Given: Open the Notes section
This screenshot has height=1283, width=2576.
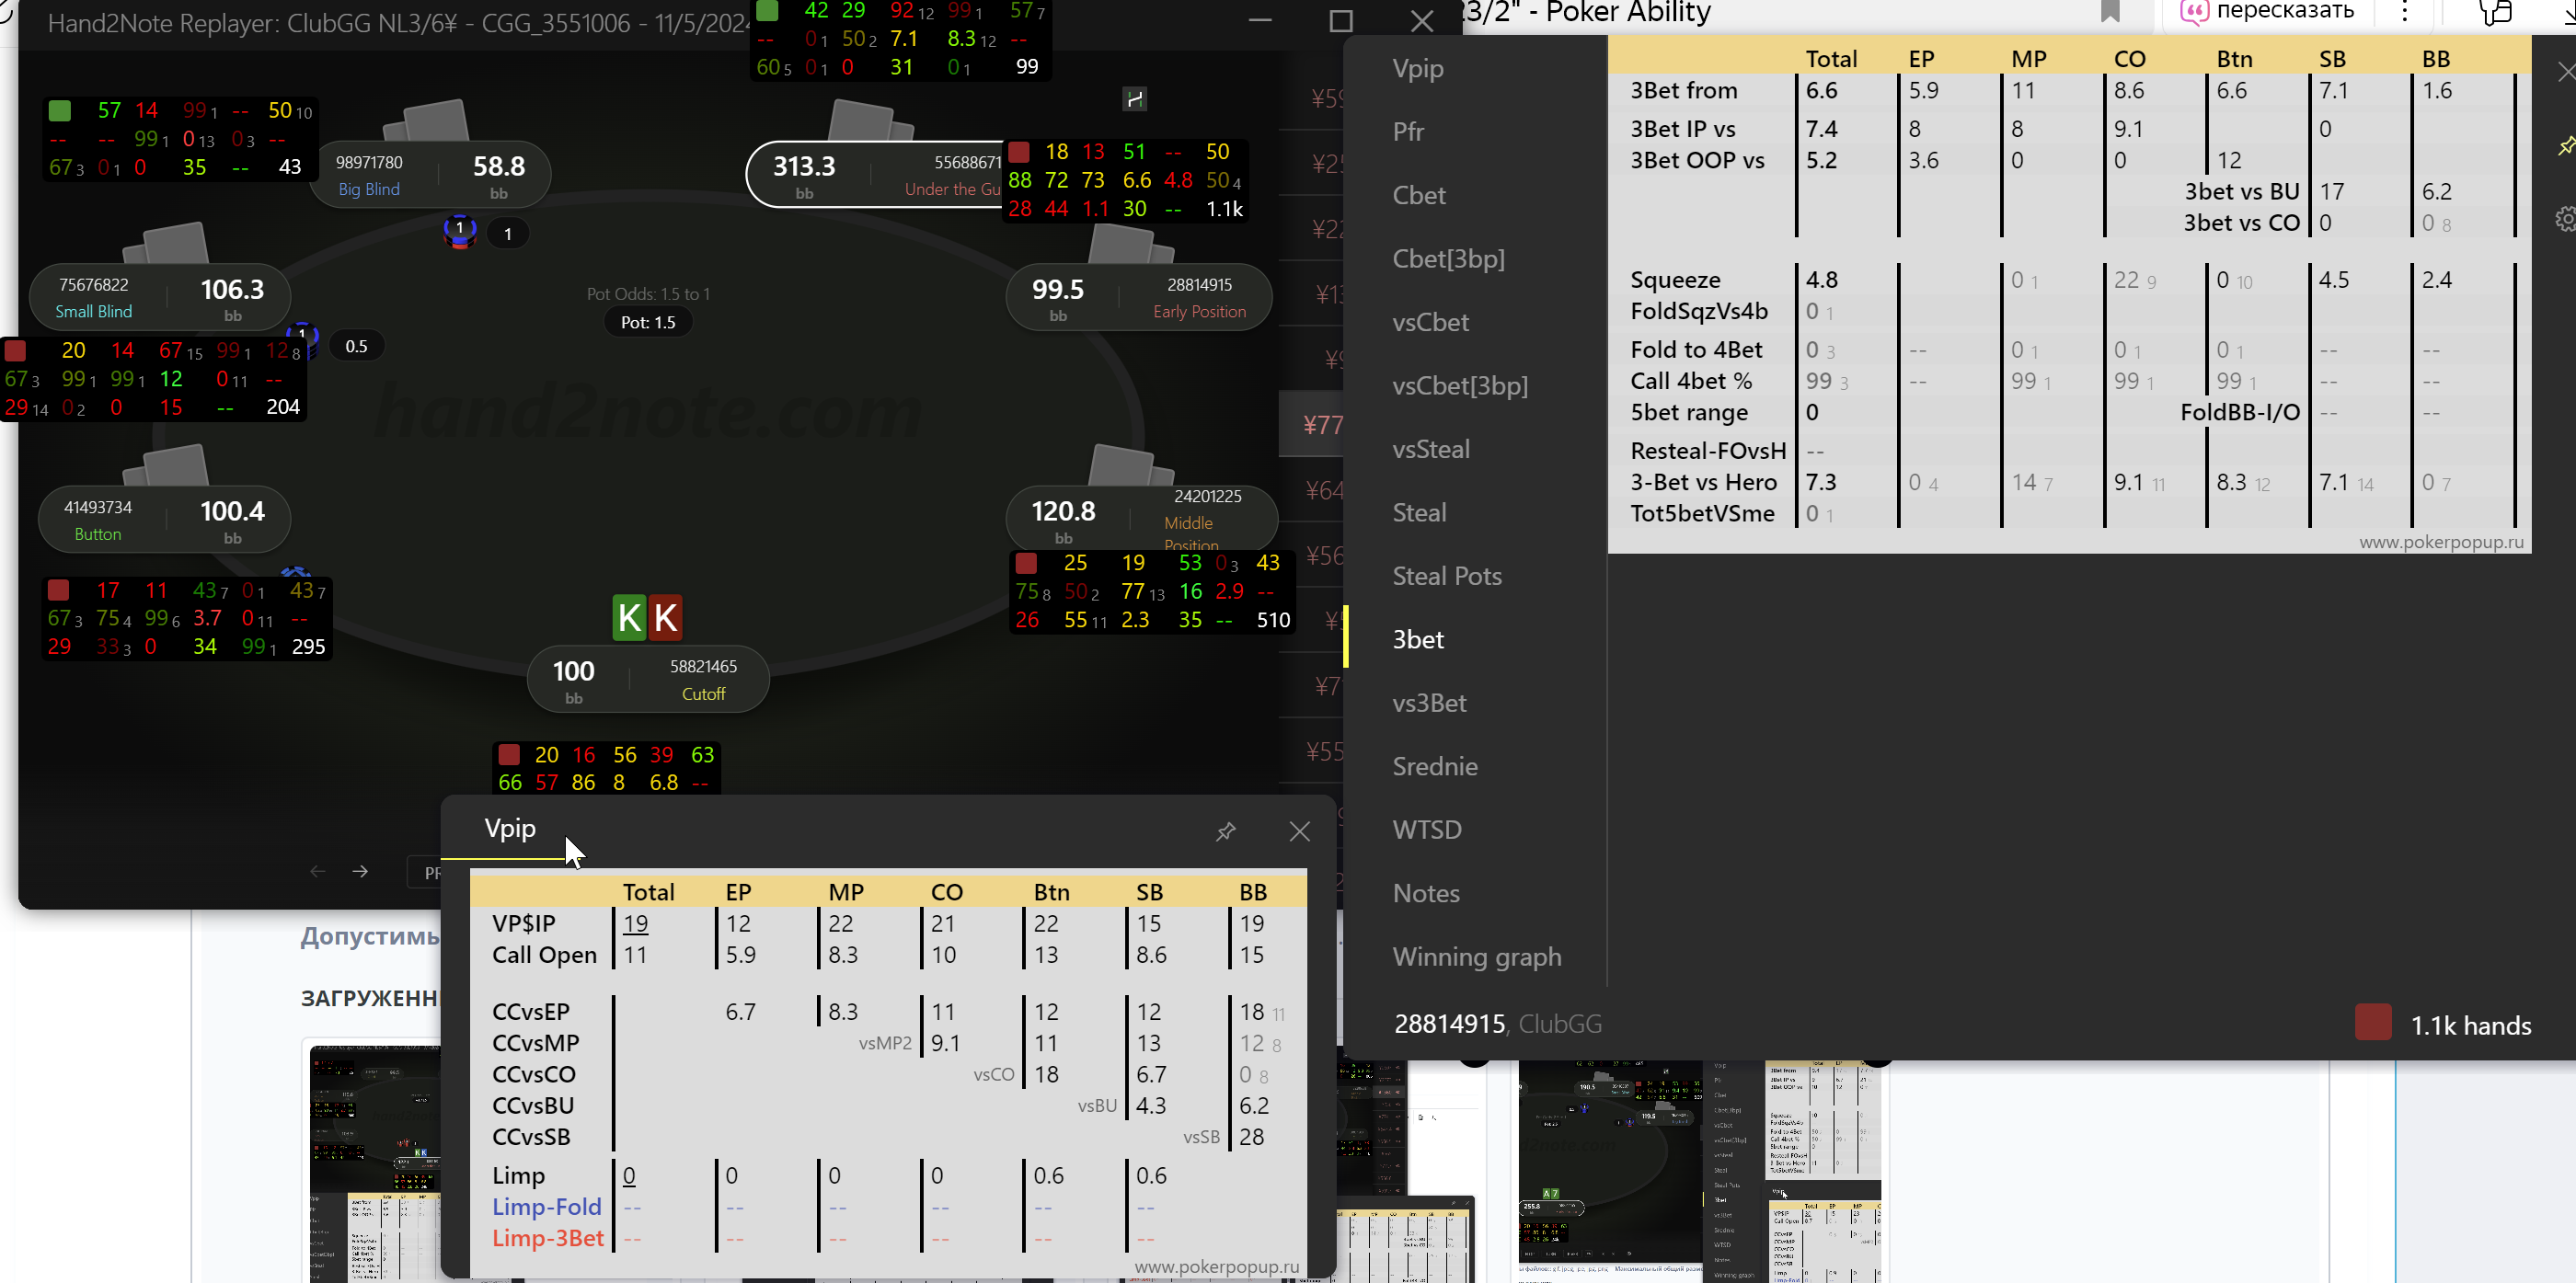Looking at the screenshot, I should (1426, 894).
